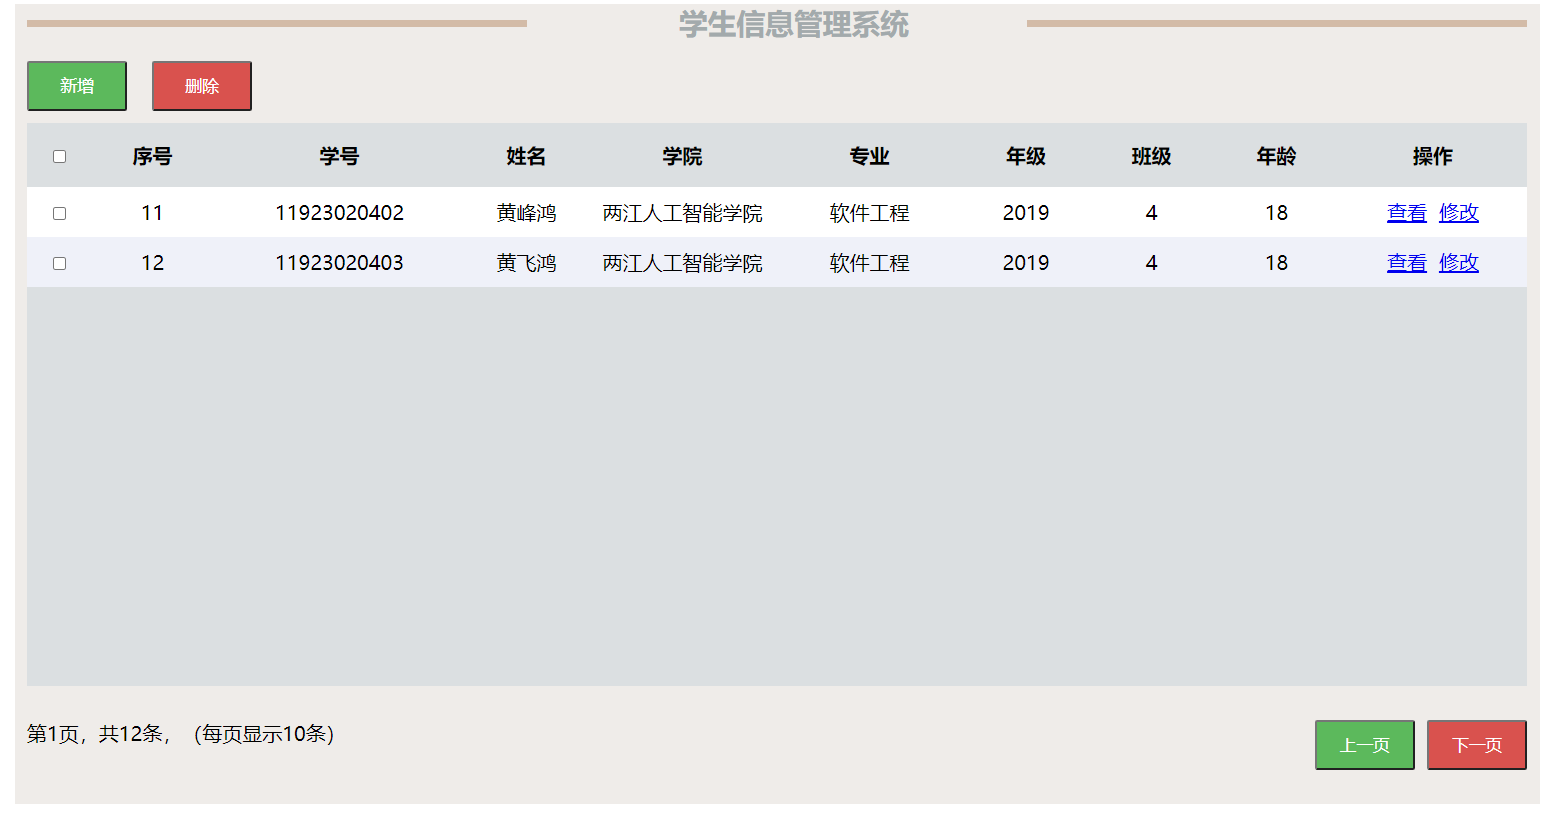Image resolution: width=1543 pixels, height=815 pixels.
Task: Check the checkbox for student 黄峰鸿
Action: click(59, 212)
